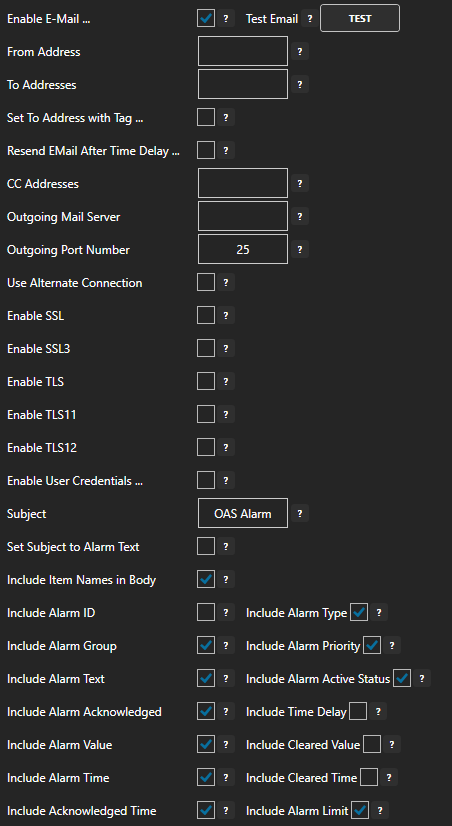The width and height of the screenshot is (452, 826).
Task: Open help icon for Enable SSL
Action: point(226,316)
